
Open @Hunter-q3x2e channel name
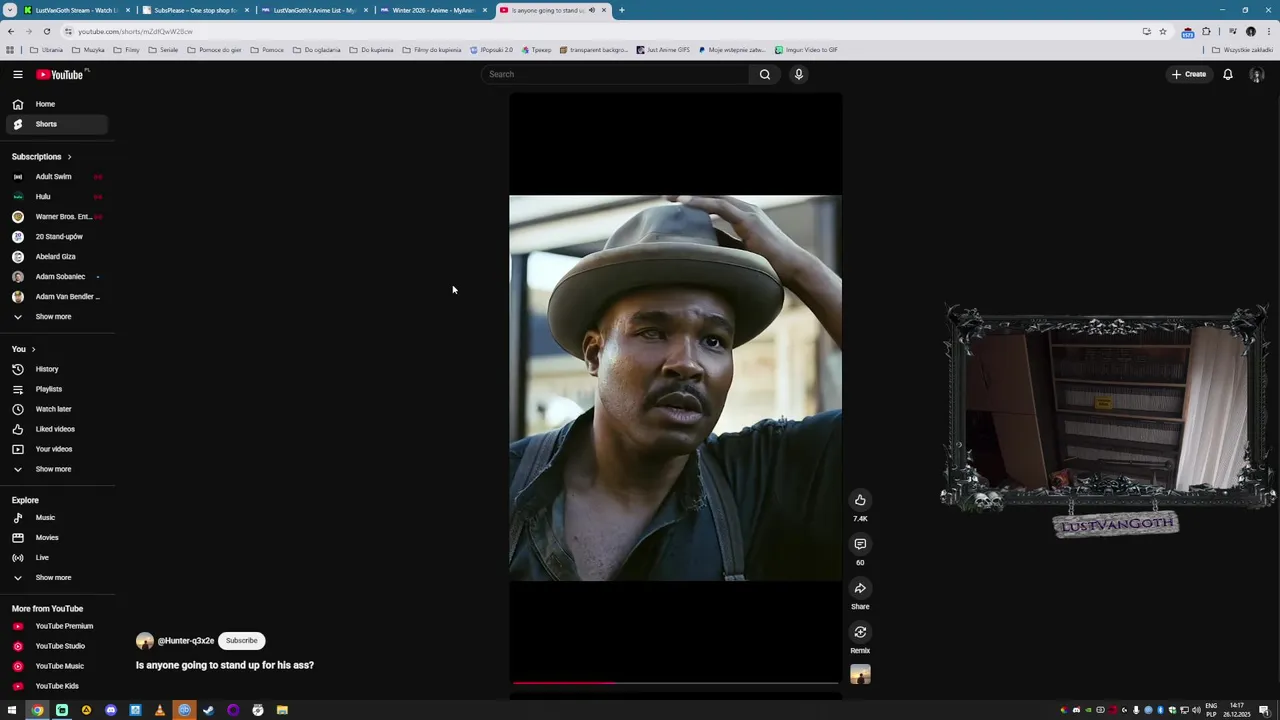186,641
